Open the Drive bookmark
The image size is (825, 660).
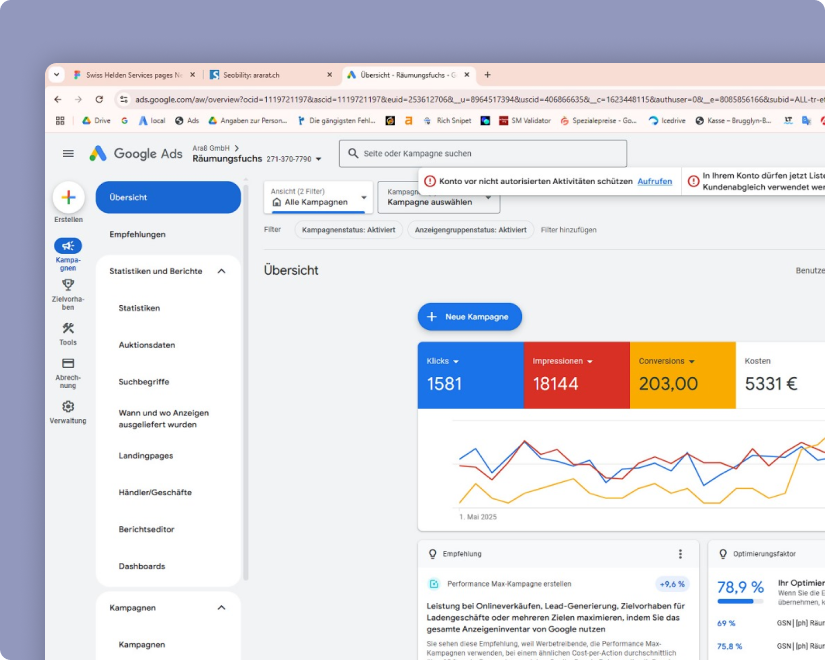(x=96, y=121)
